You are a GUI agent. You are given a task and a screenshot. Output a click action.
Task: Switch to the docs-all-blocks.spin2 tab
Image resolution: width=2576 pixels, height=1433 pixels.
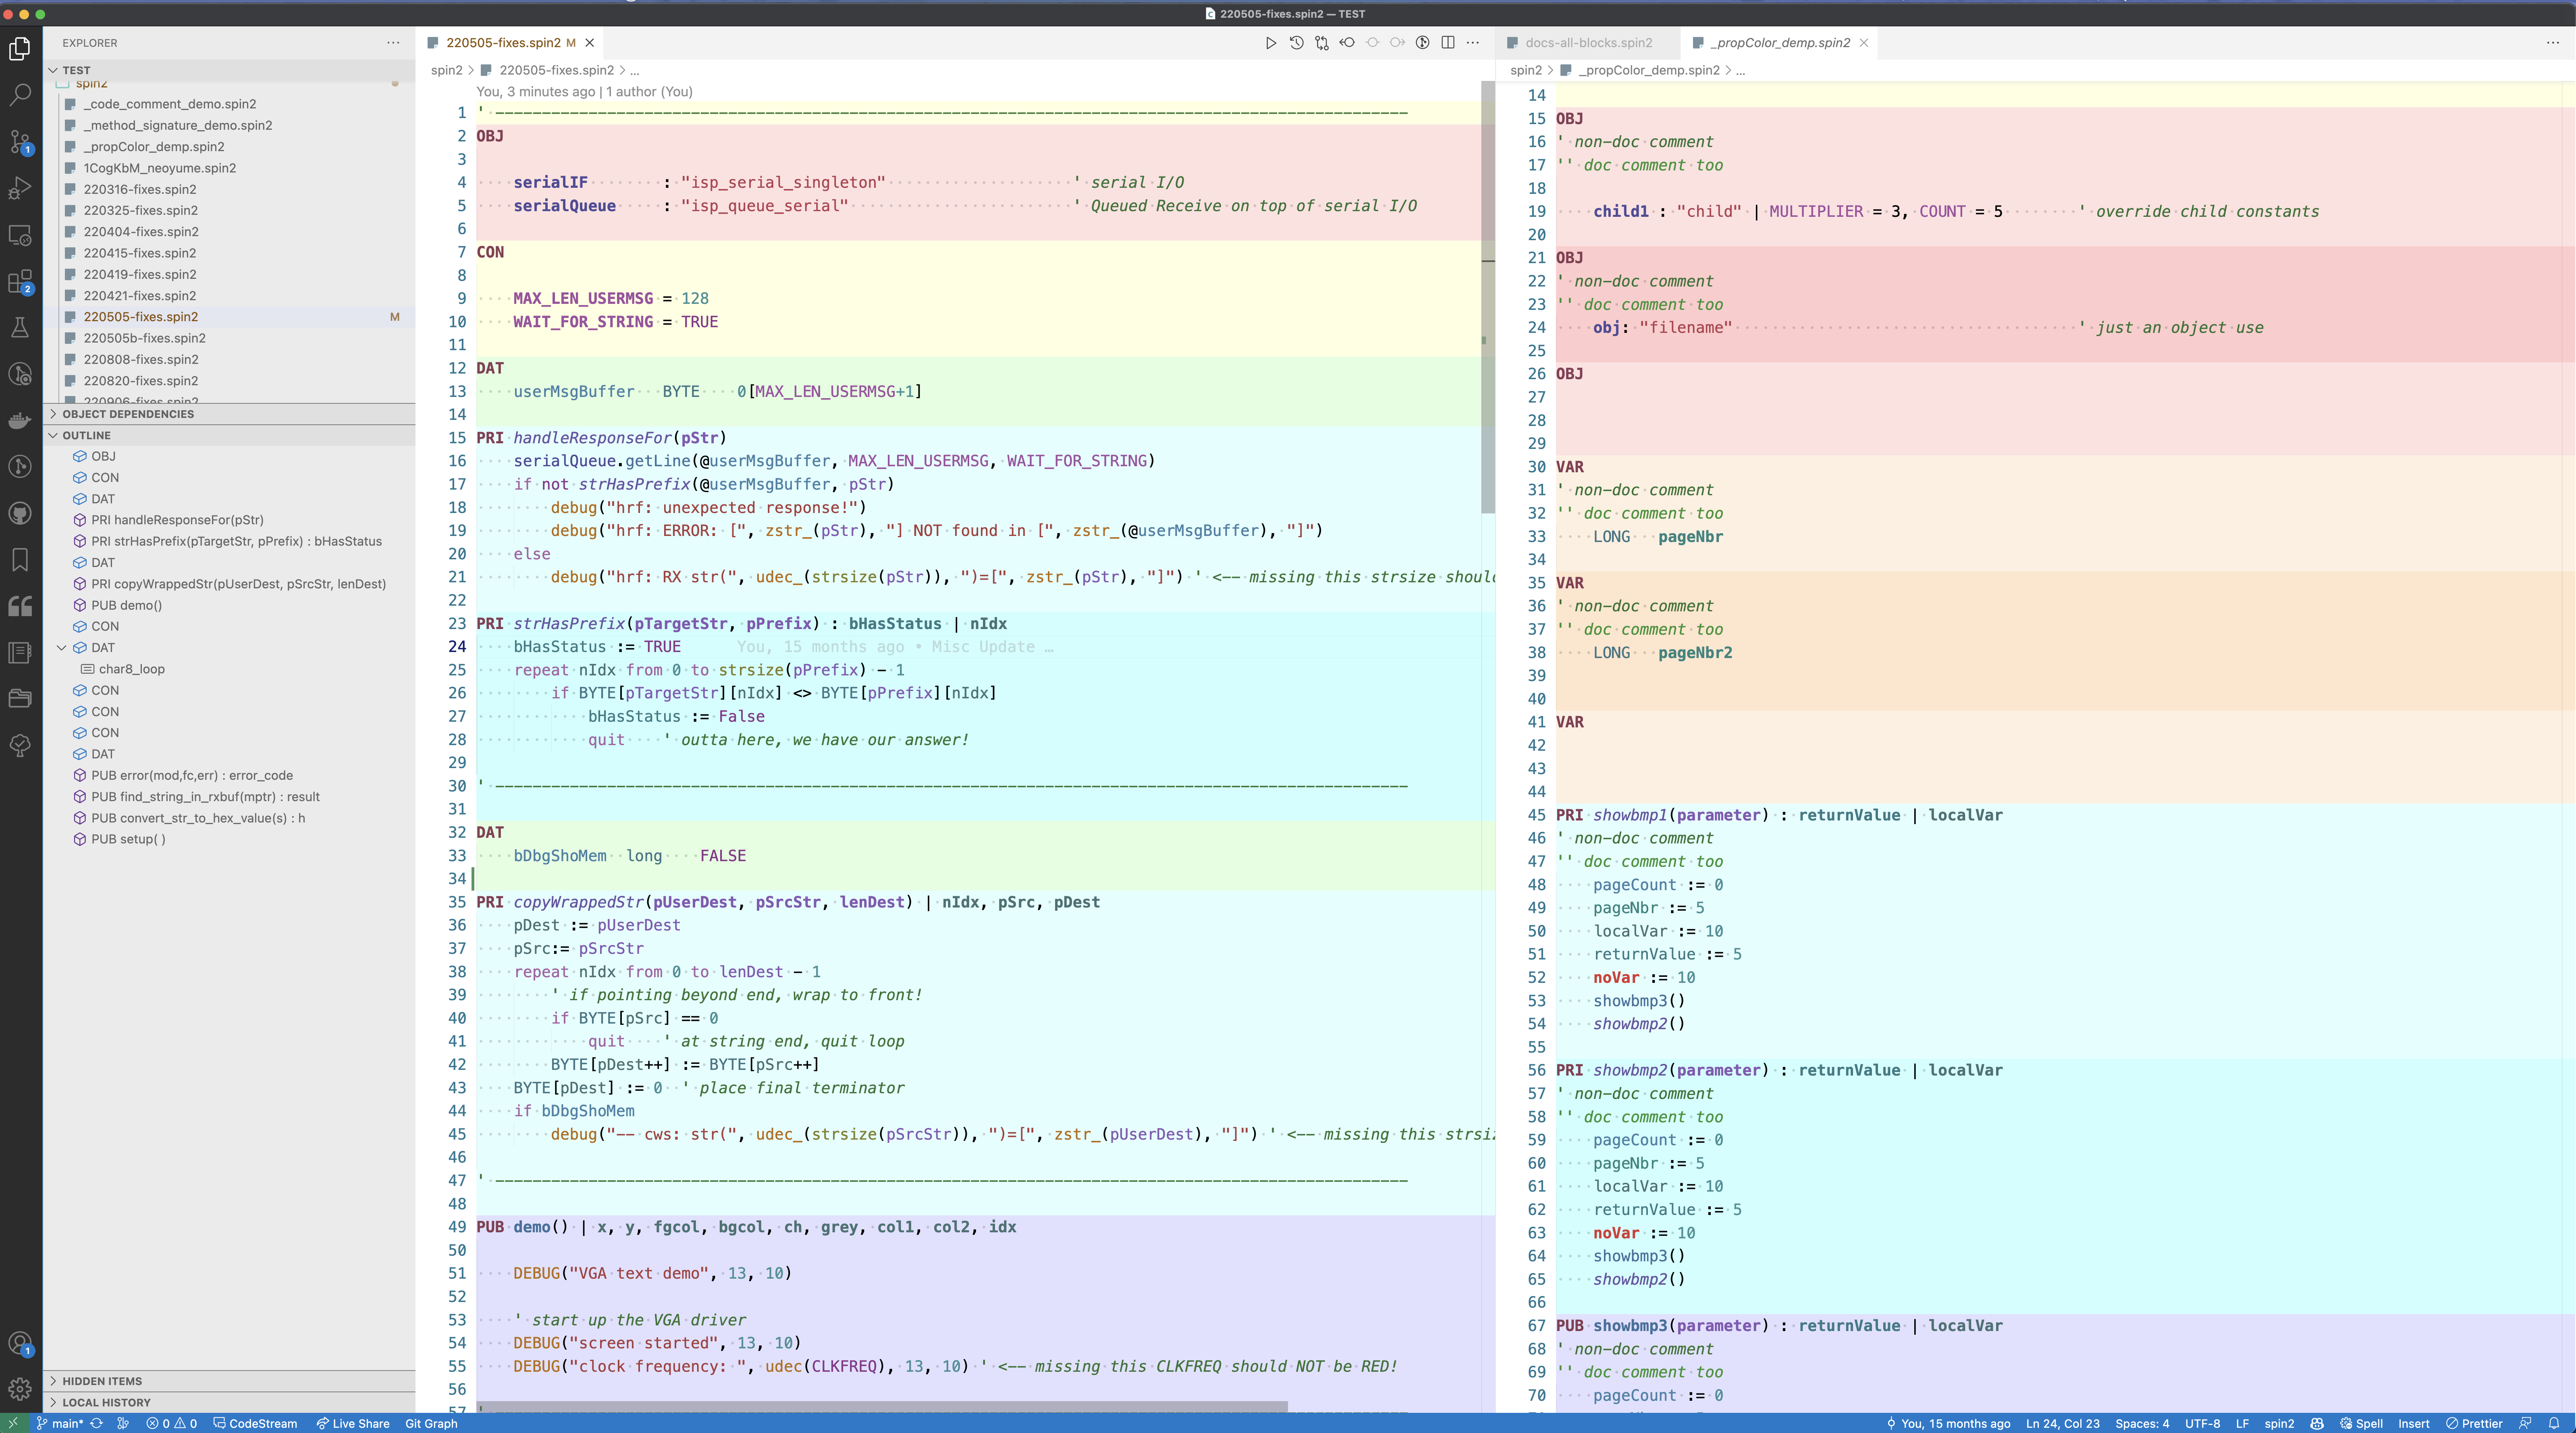click(1588, 43)
